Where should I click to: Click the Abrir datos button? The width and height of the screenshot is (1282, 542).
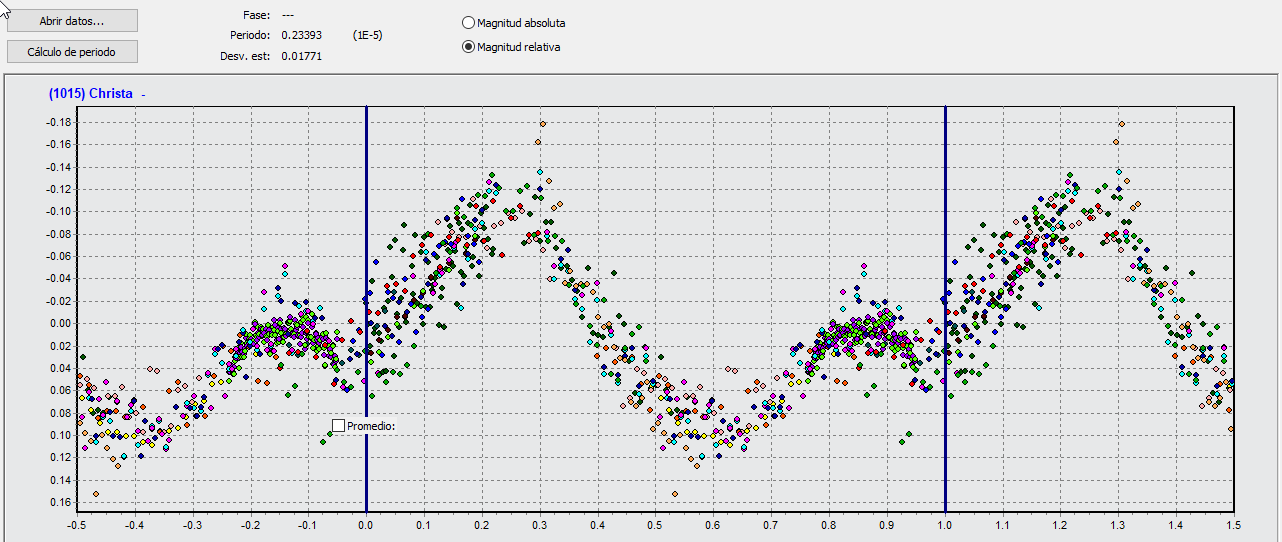(x=72, y=21)
